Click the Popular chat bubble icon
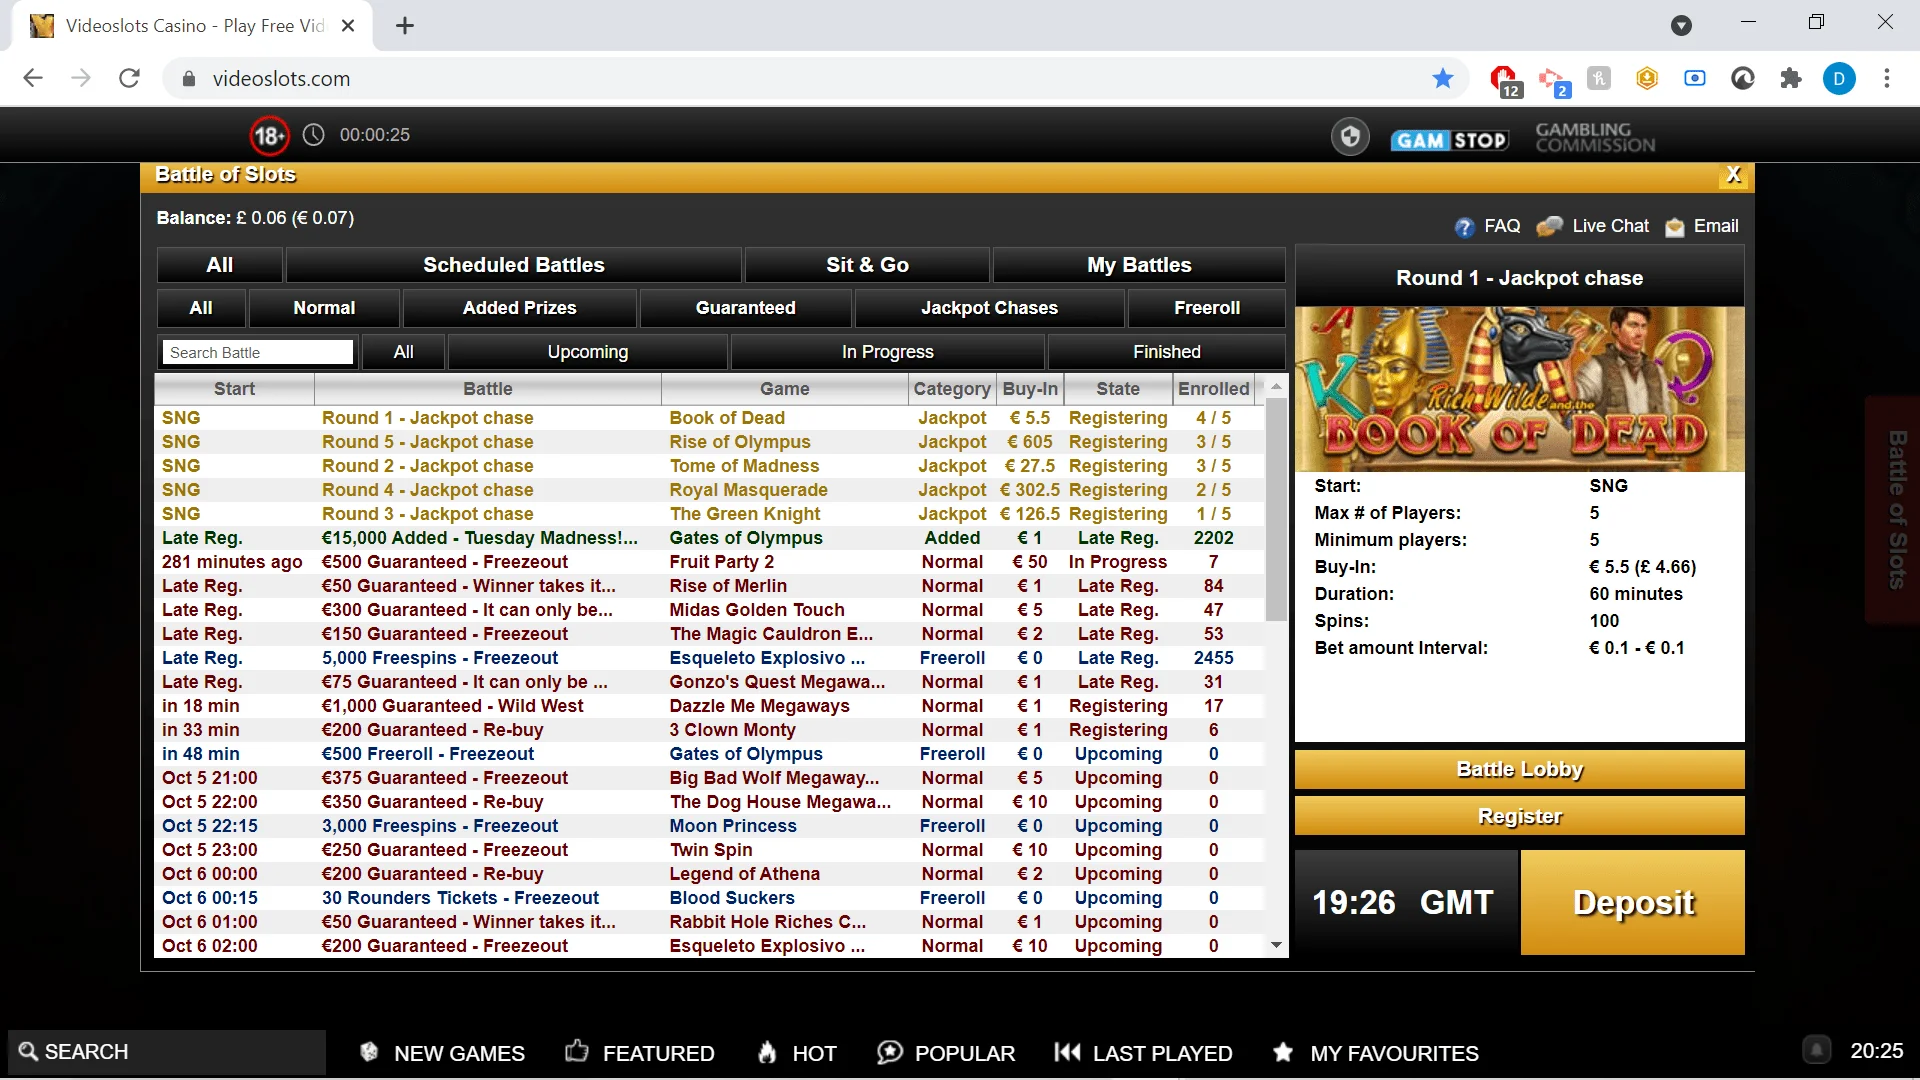The height and width of the screenshot is (1080, 1920). coord(889,1052)
